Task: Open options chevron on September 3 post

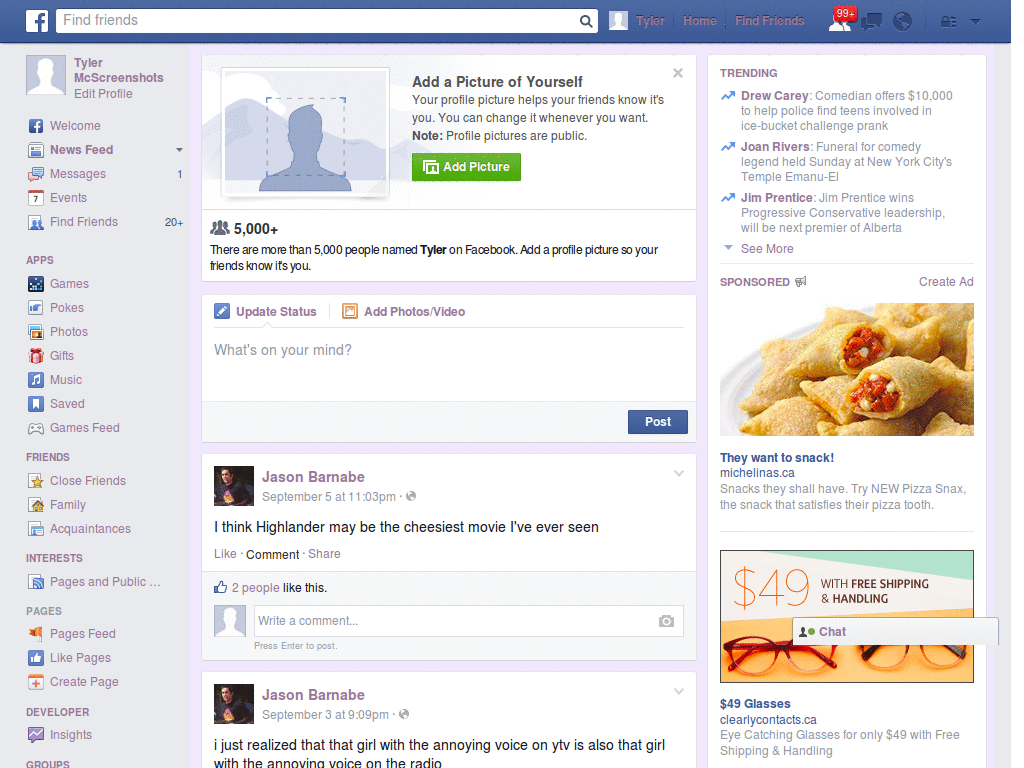Action: 679,691
